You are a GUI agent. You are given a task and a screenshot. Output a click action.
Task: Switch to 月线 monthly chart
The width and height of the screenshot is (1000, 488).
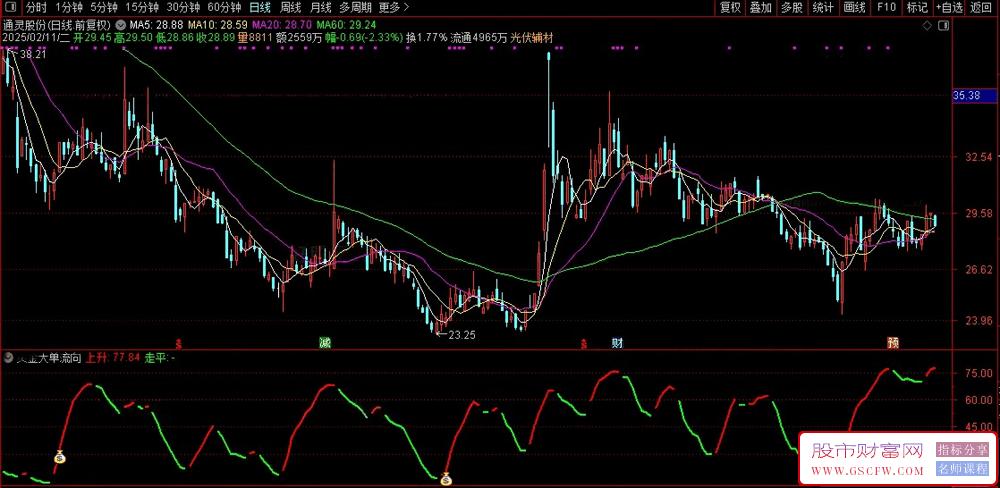coord(321,8)
